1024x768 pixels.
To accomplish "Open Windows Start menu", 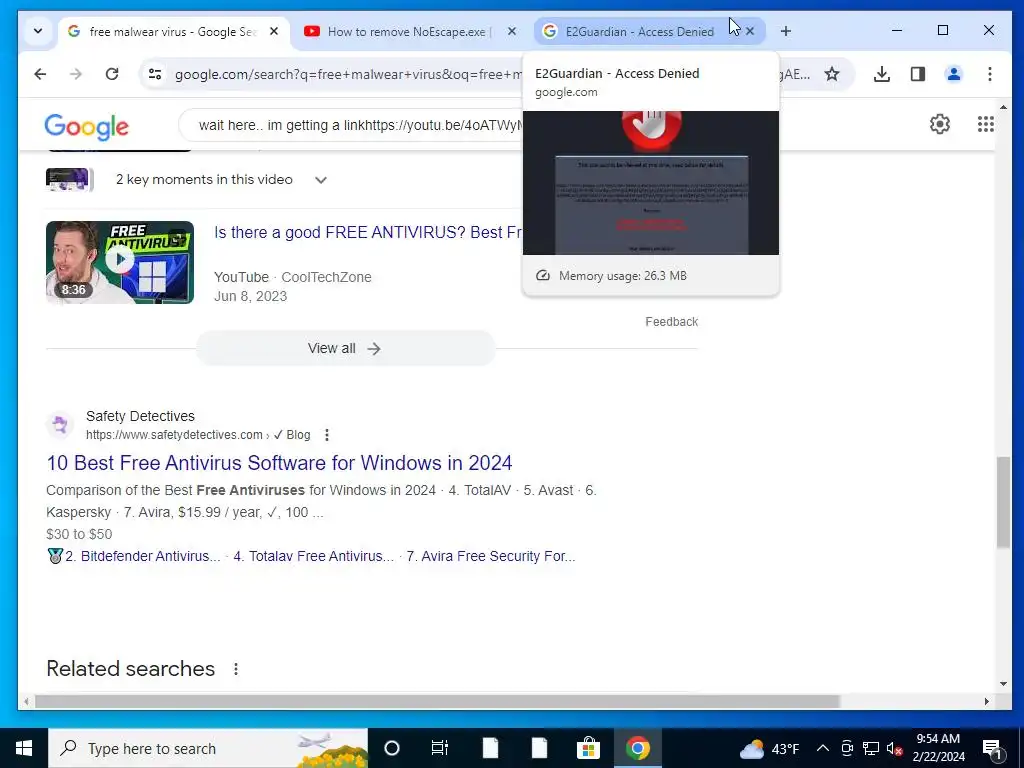I will [x=24, y=748].
